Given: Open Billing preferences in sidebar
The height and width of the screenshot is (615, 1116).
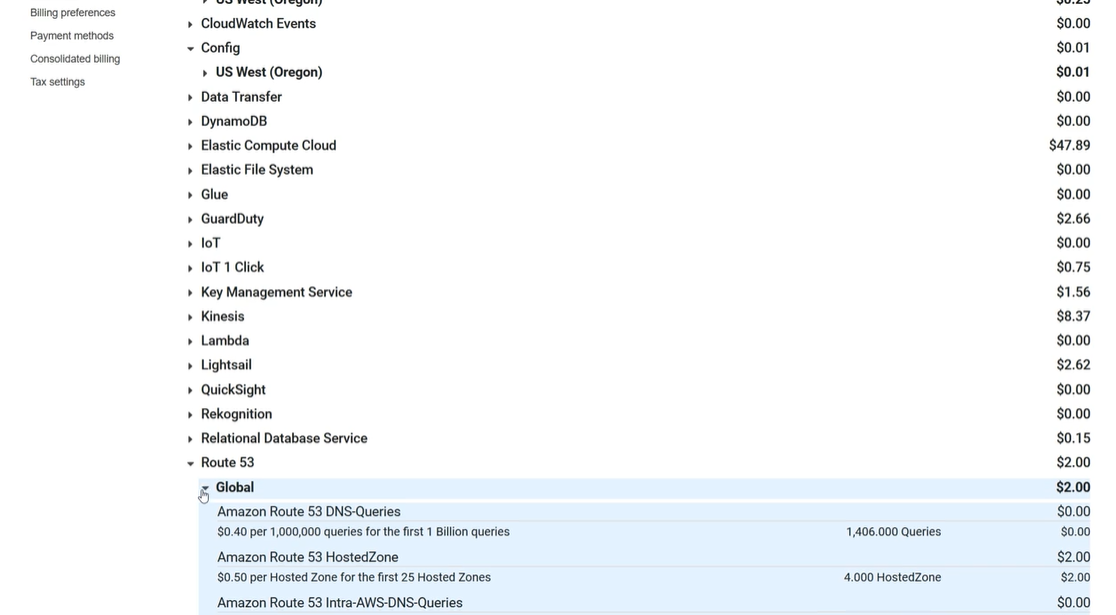Looking at the screenshot, I should tap(73, 13).
